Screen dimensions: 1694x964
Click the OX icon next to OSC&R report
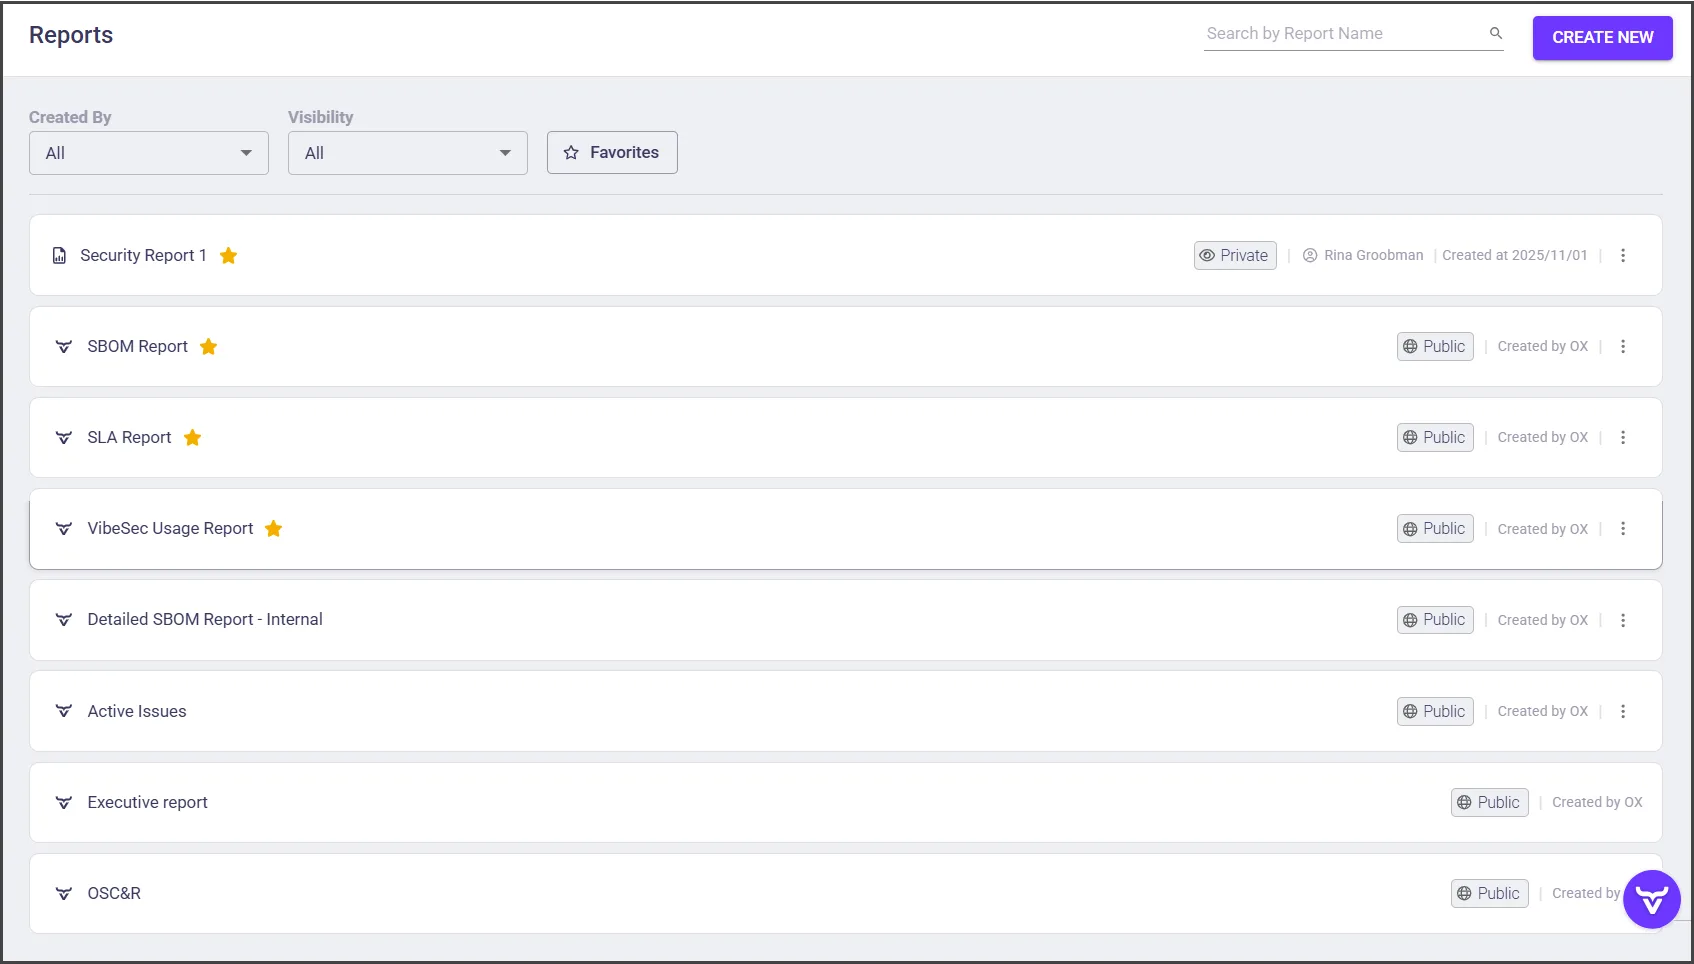(63, 893)
